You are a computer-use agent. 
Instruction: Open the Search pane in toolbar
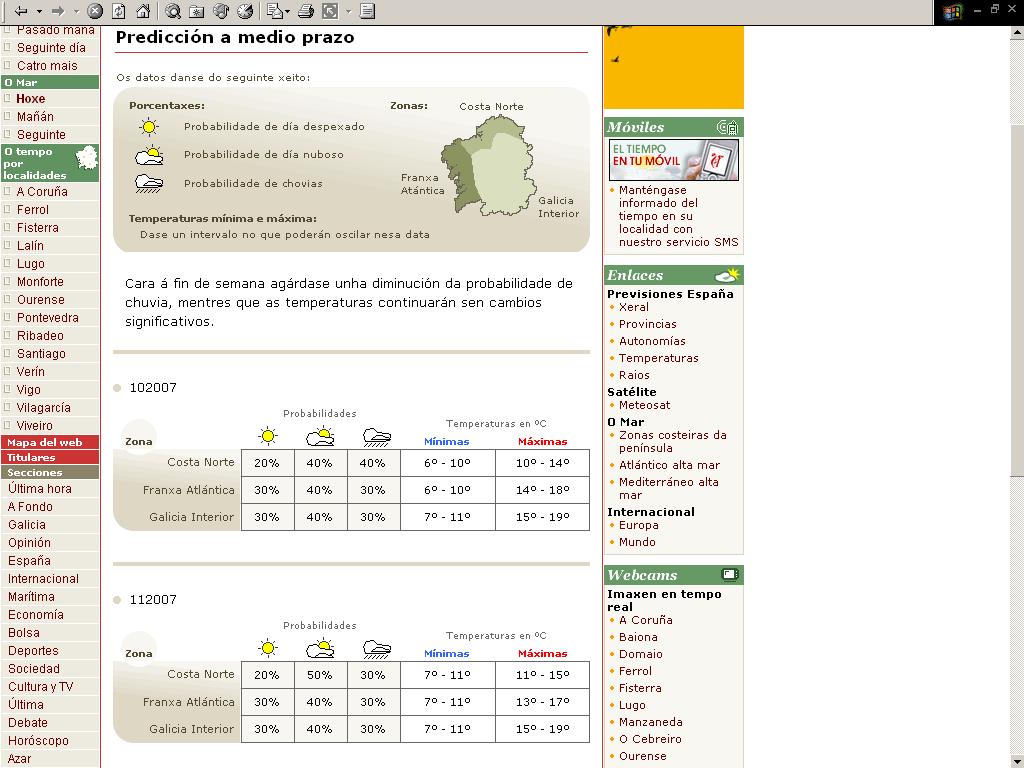(x=173, y=11)
